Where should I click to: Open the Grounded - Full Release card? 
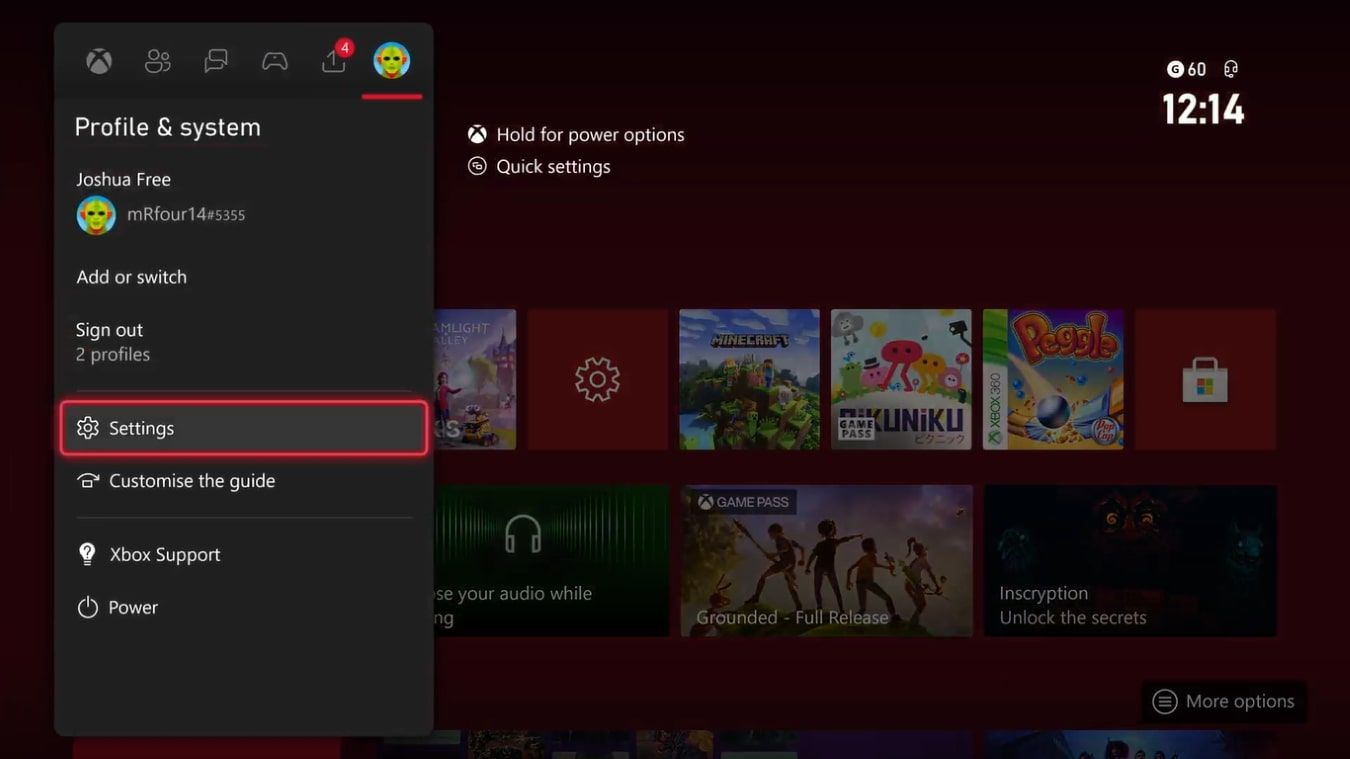[x=827, y=561]
